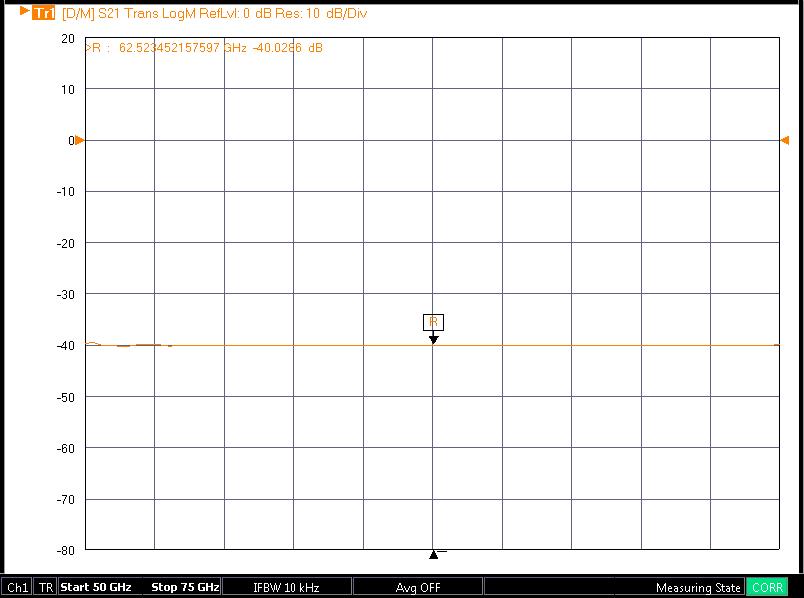Select the Tr1 trace label
Viewport: 804px width, 598px height.
pyautogui.click(x=44, y=13)
